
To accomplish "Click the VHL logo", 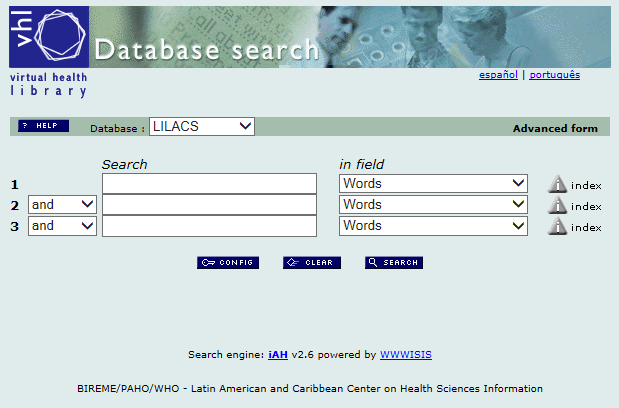I will 49,37.
